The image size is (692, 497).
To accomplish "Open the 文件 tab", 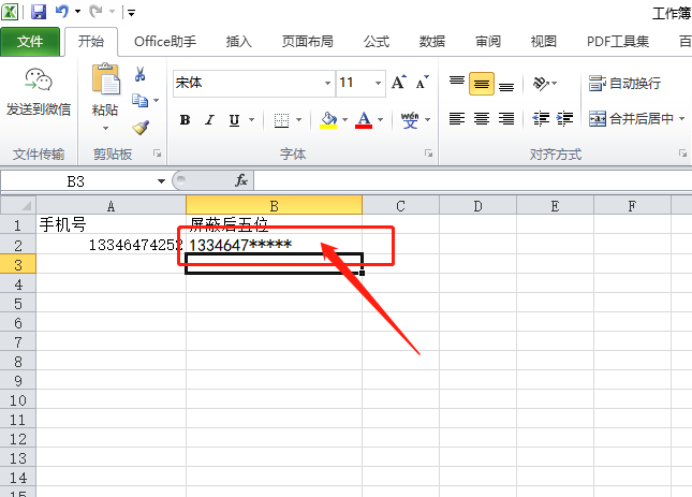I will (30, 41).
